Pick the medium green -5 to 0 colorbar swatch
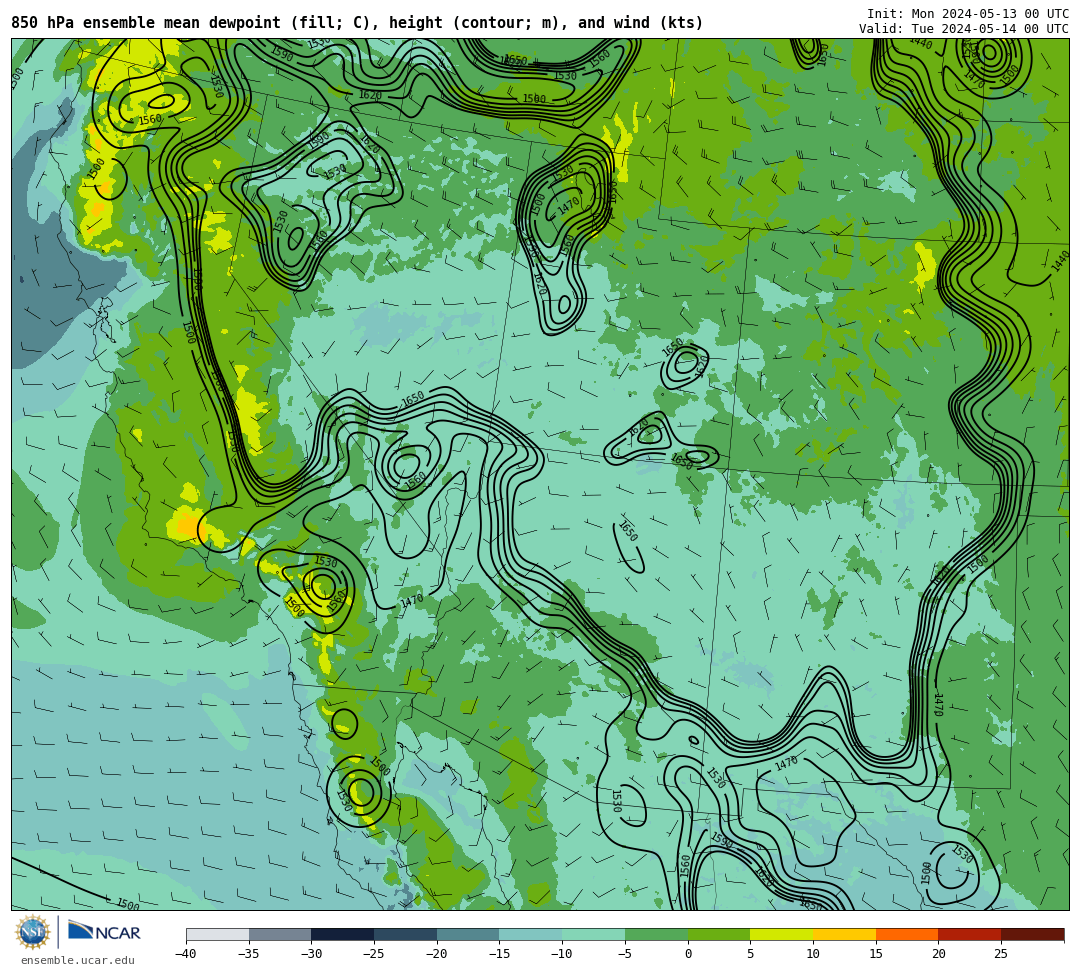Viewport: 1080px width, 973px height. point(656,934)
